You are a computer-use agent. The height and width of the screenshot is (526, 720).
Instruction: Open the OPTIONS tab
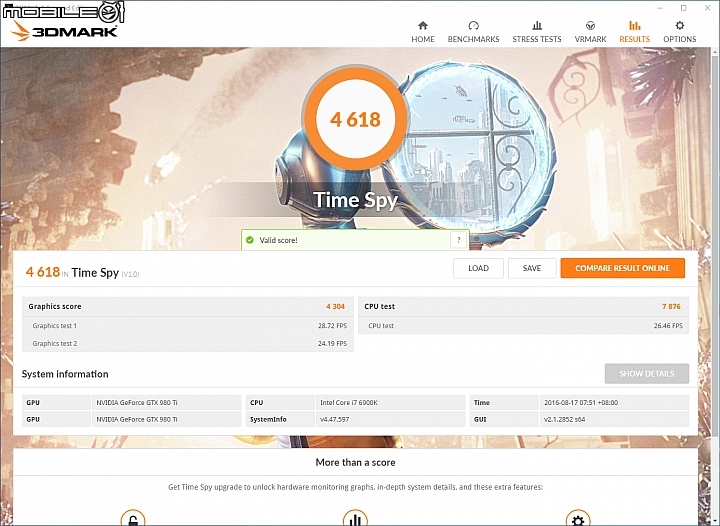pos(680,32)
